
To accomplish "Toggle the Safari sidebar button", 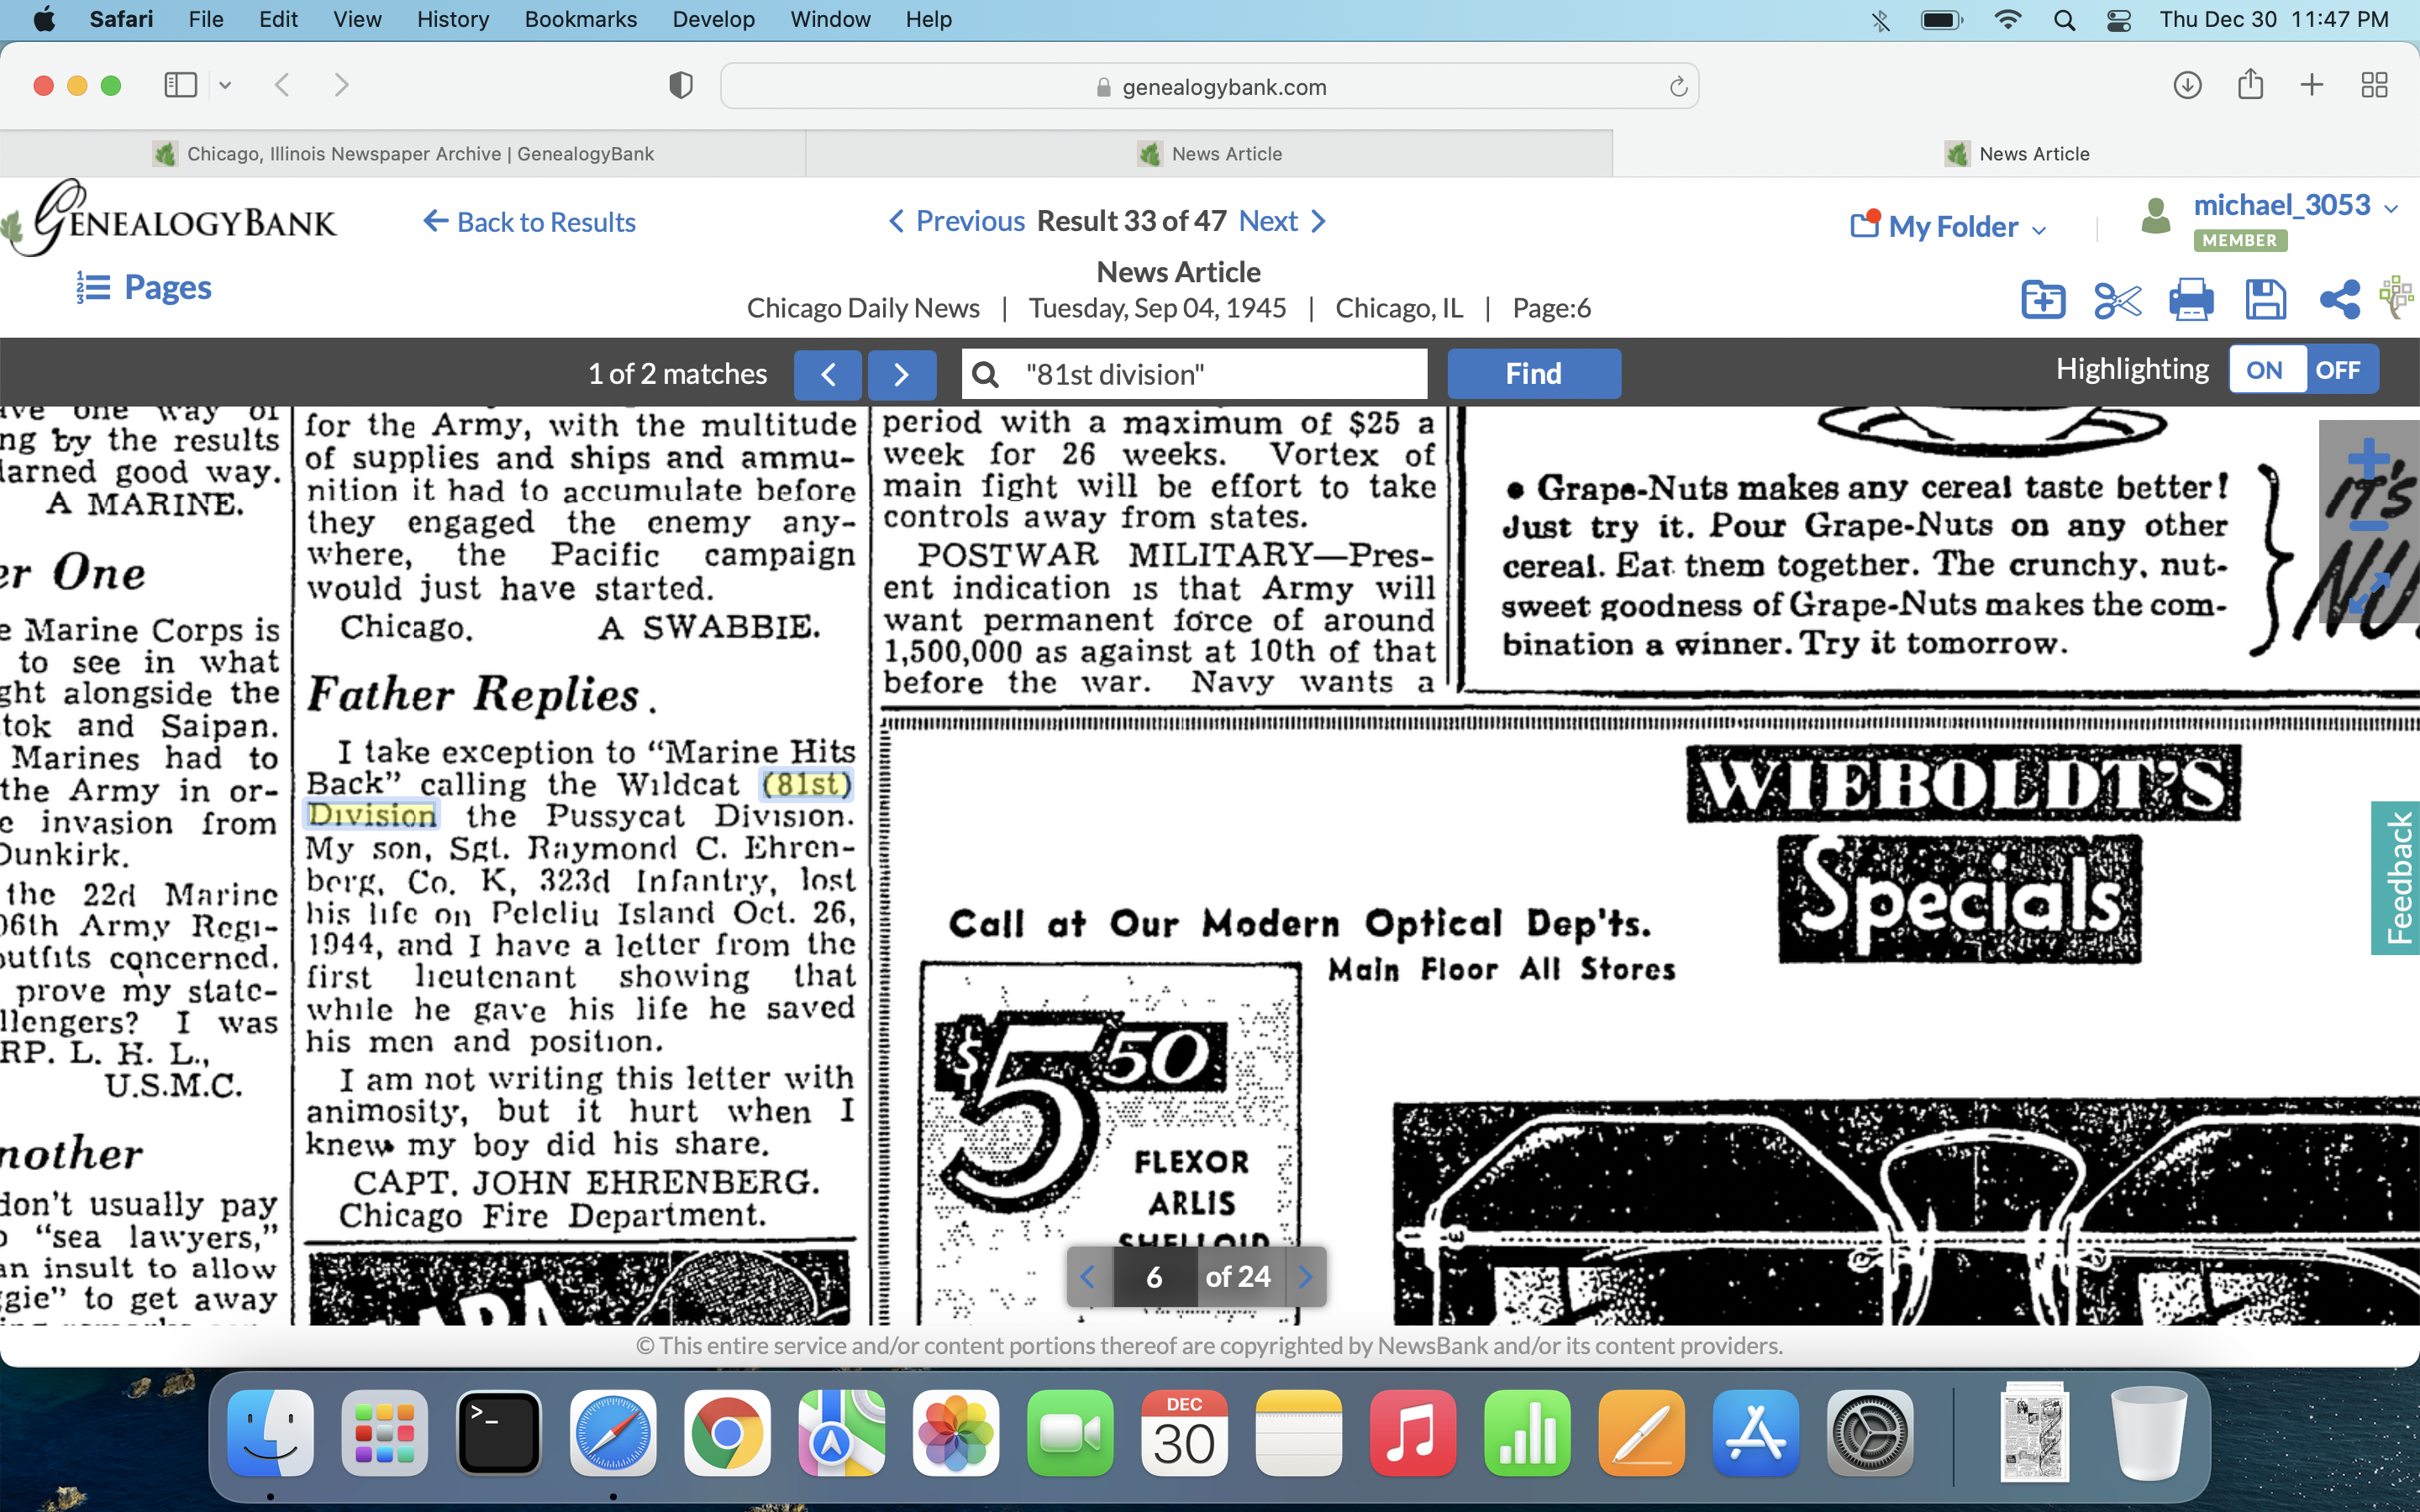I will [x=180, y=85].
